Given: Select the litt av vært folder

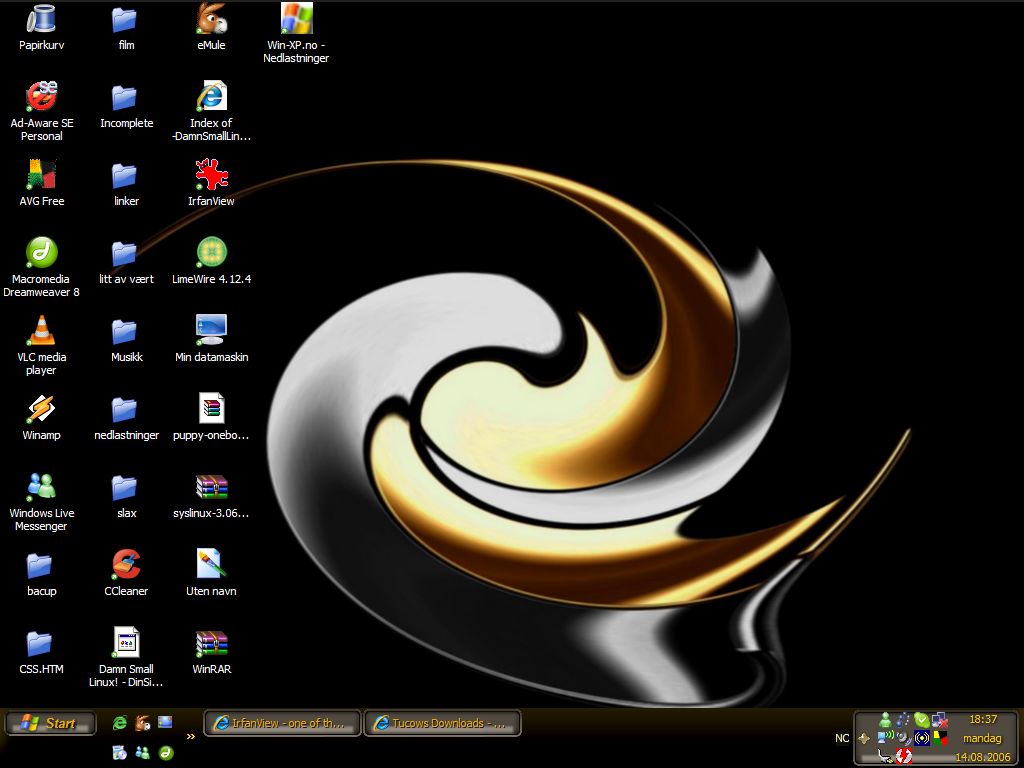Looking at the screenshot, I should (126, 261).
